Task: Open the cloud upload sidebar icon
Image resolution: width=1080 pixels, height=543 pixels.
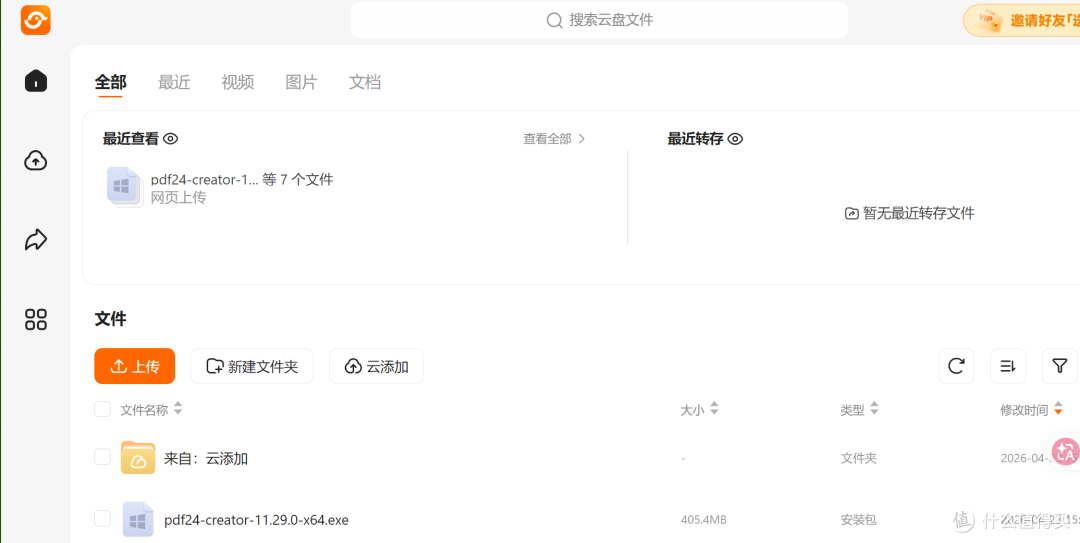Action: coord(36,161)
